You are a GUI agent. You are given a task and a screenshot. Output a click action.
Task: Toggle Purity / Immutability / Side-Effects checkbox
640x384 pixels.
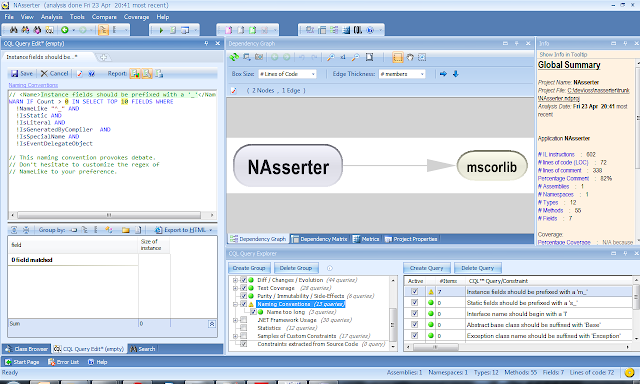244,296
